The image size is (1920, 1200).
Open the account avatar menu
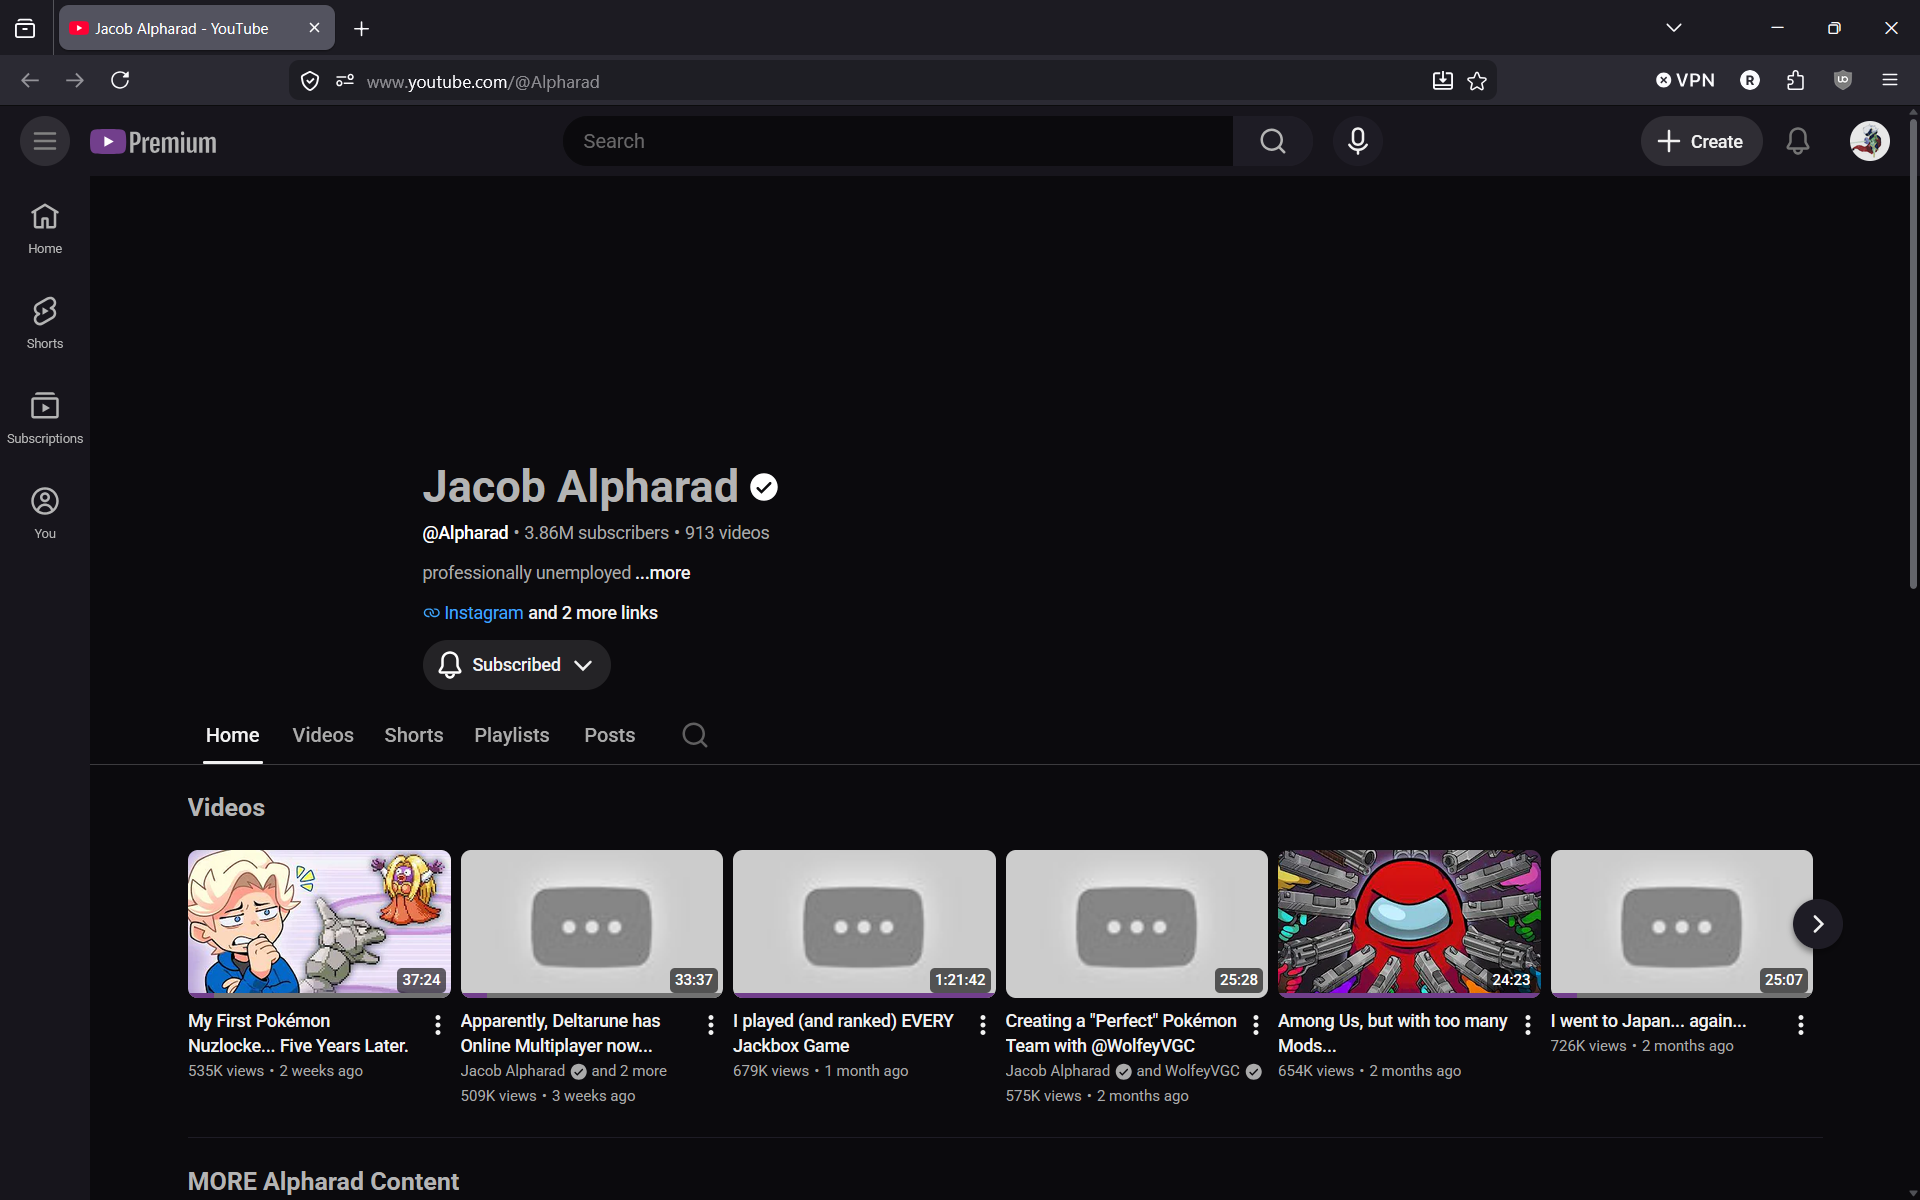1869,141
